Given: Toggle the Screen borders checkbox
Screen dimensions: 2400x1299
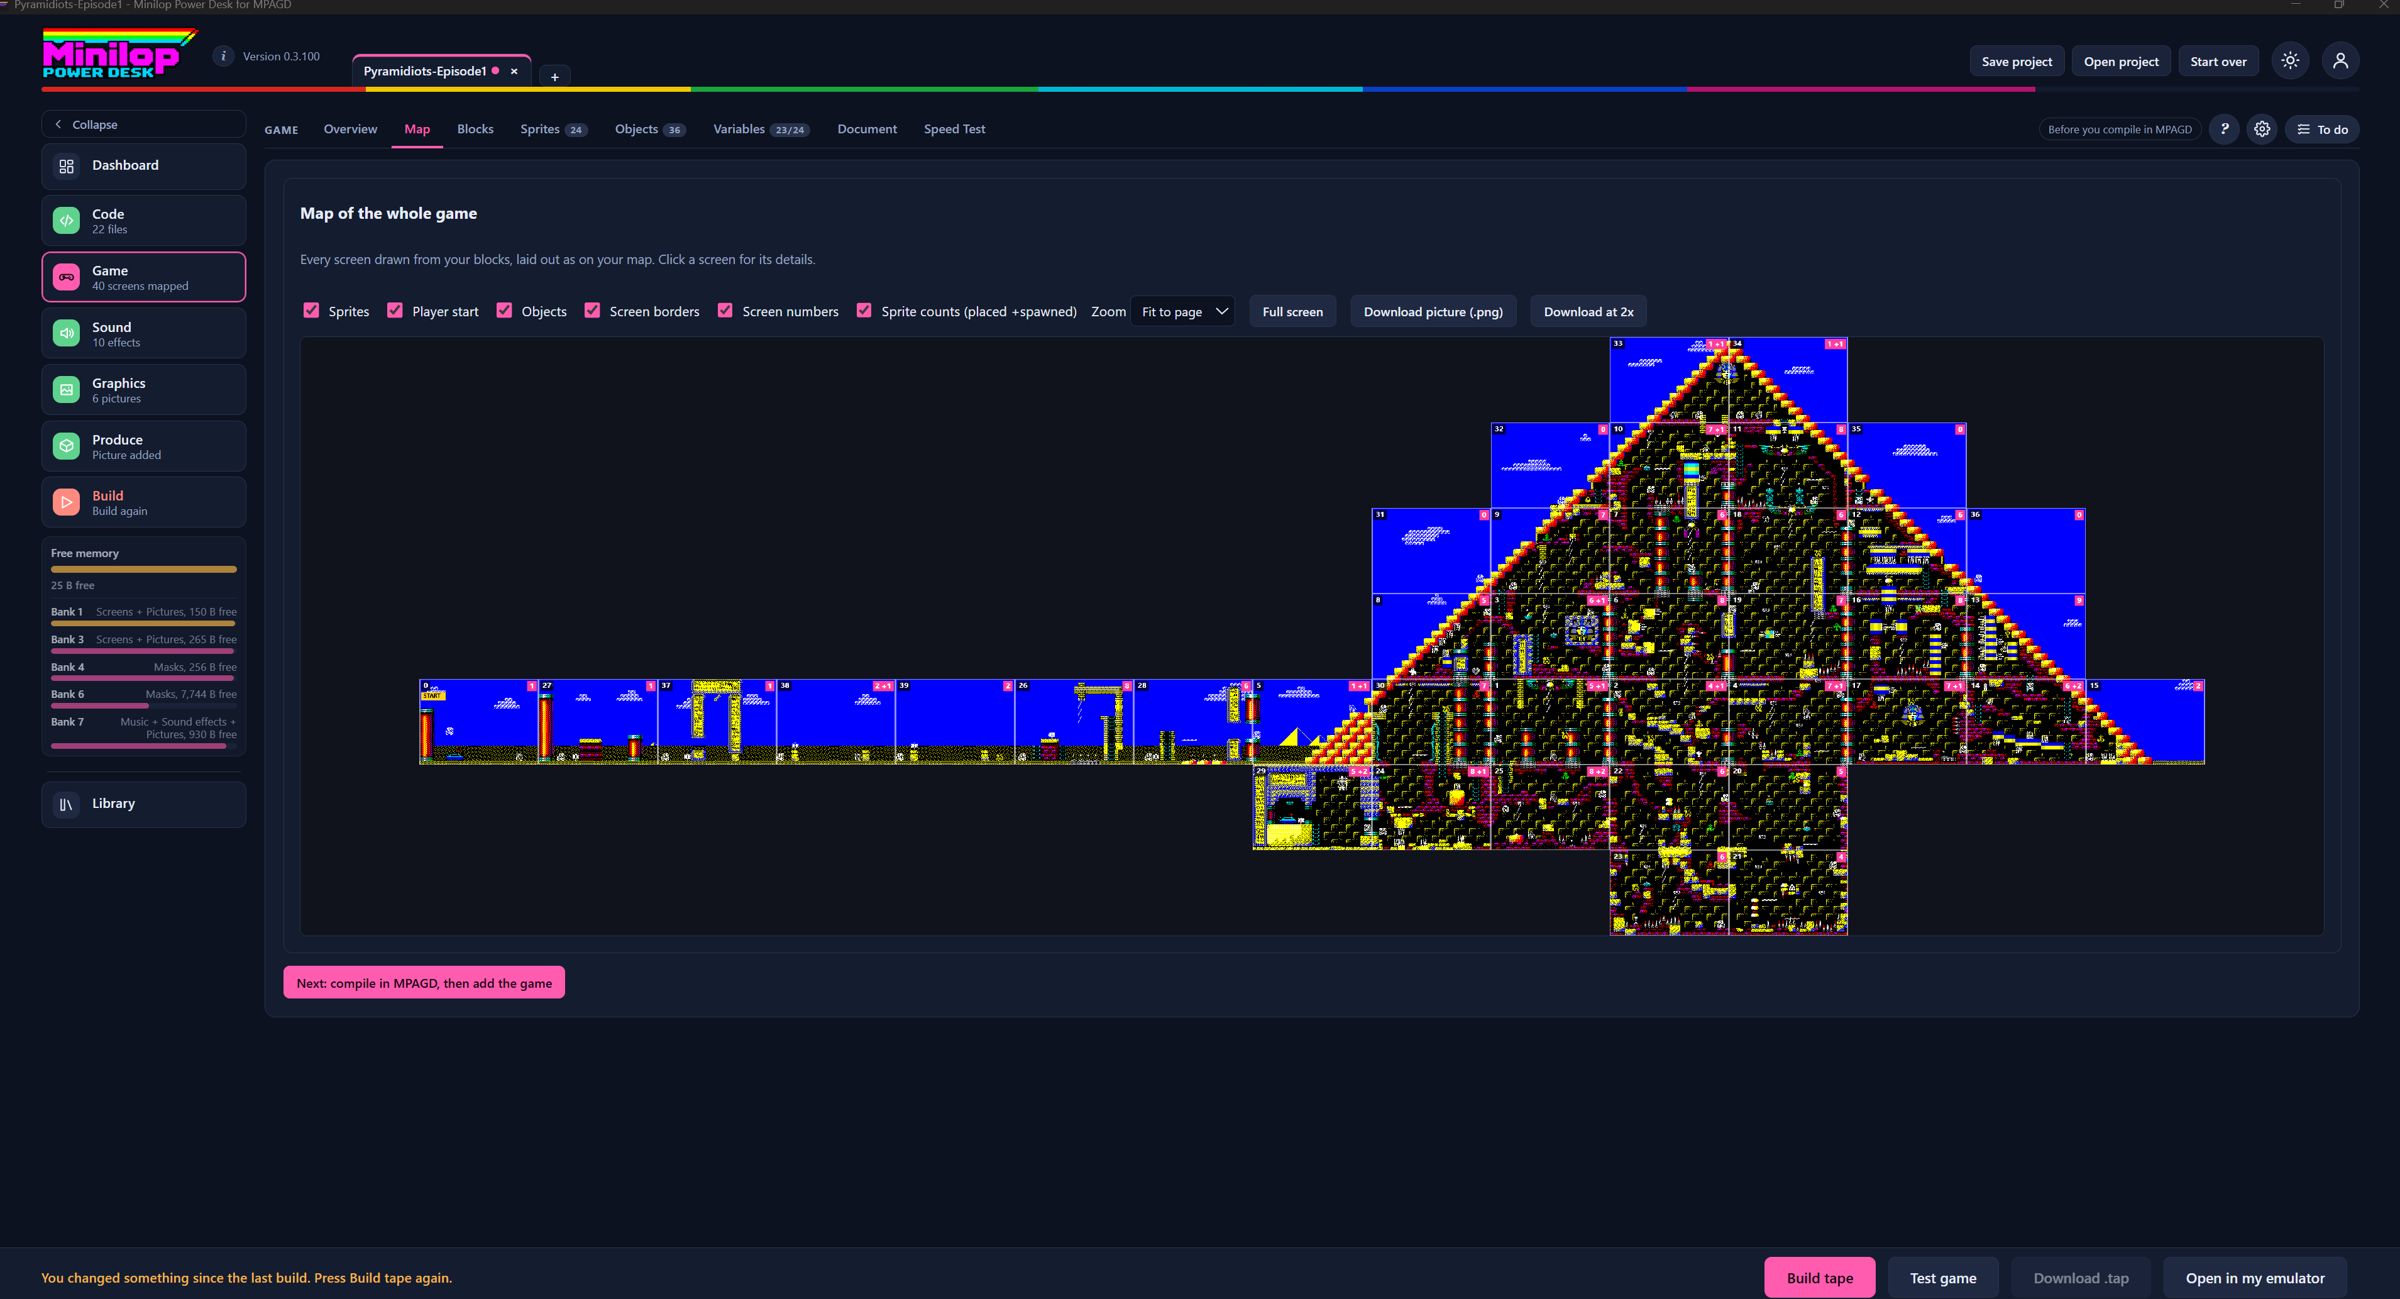Looking at the screenshot, I should (592, 310).
